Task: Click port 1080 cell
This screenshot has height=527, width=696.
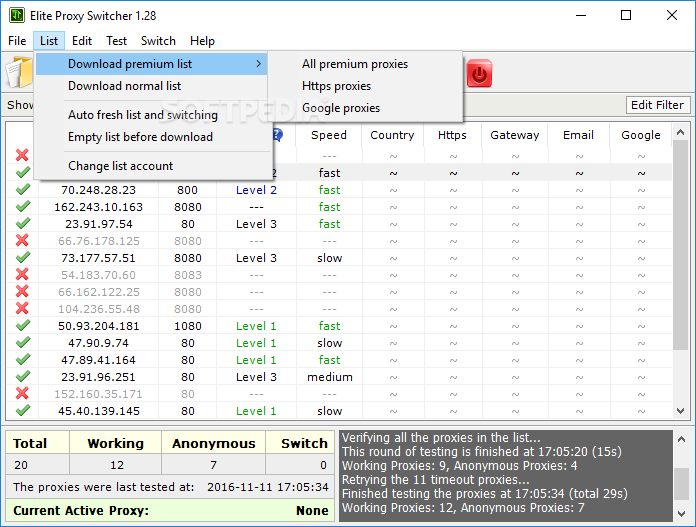Action: pyautogui.click(x=188, y=326)
